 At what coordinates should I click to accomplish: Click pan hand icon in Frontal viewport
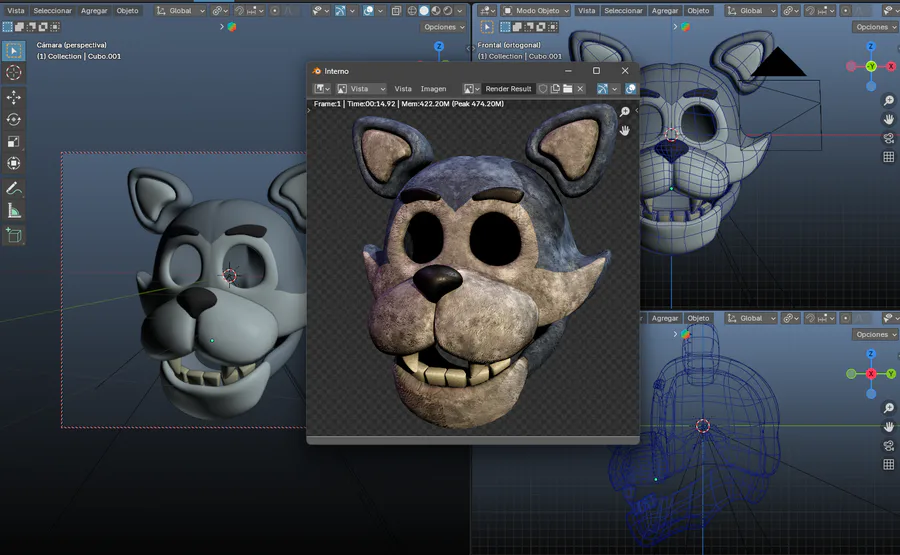(889, 119)
